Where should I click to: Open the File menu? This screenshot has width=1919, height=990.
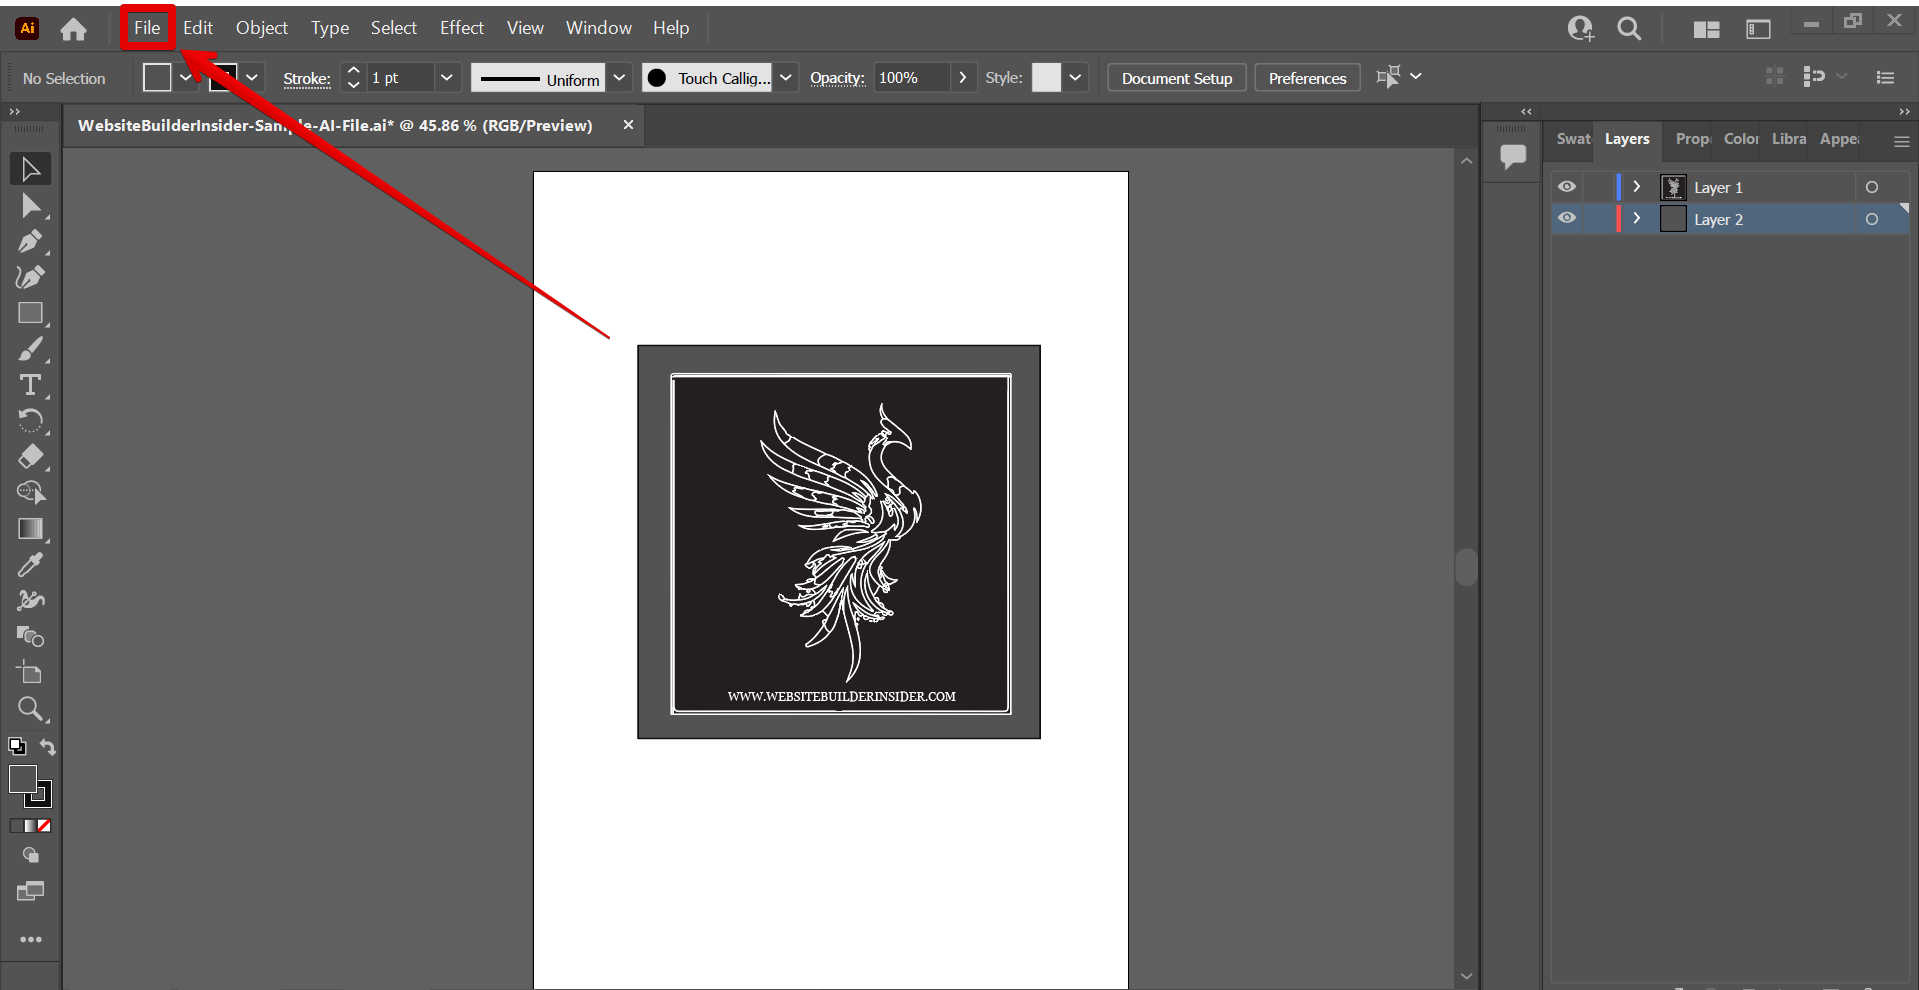[147, 28]
